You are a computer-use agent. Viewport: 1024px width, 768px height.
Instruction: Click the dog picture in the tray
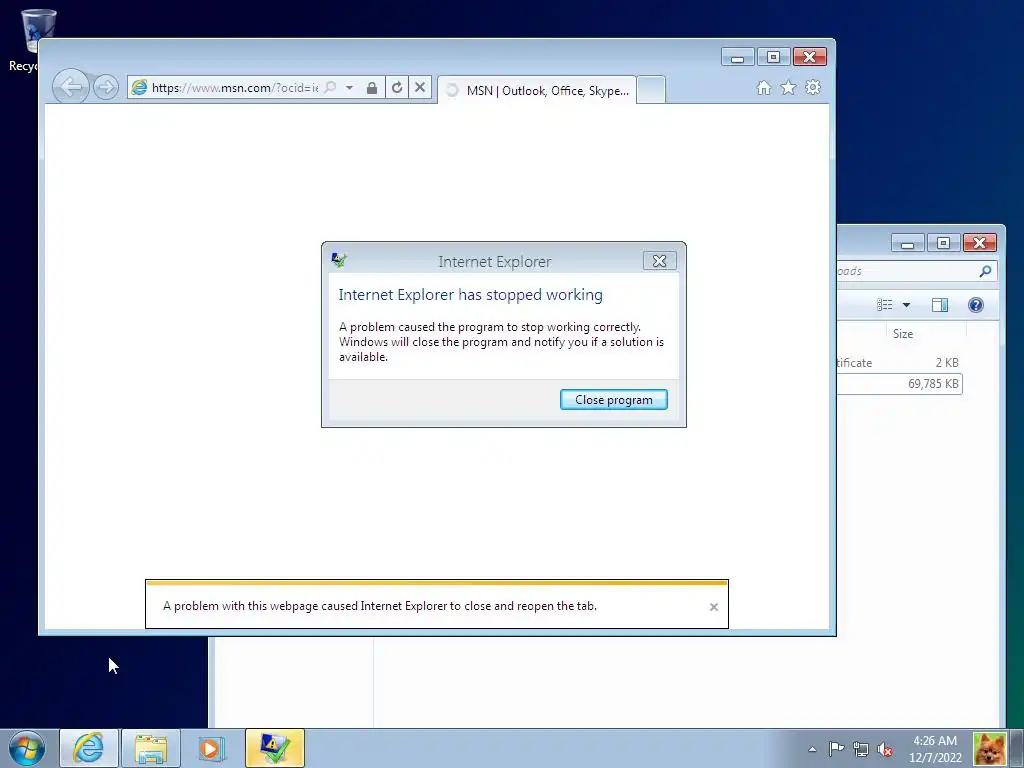pyautogui.click(x=989, y=749)
